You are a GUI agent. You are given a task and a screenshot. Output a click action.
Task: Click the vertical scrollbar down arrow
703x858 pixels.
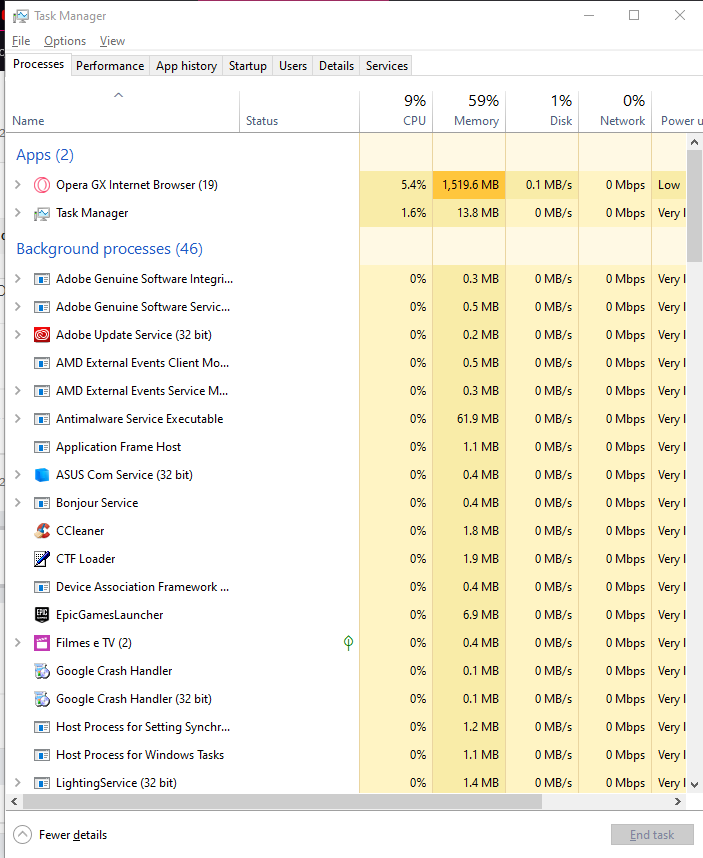click(x=694, y=784)
